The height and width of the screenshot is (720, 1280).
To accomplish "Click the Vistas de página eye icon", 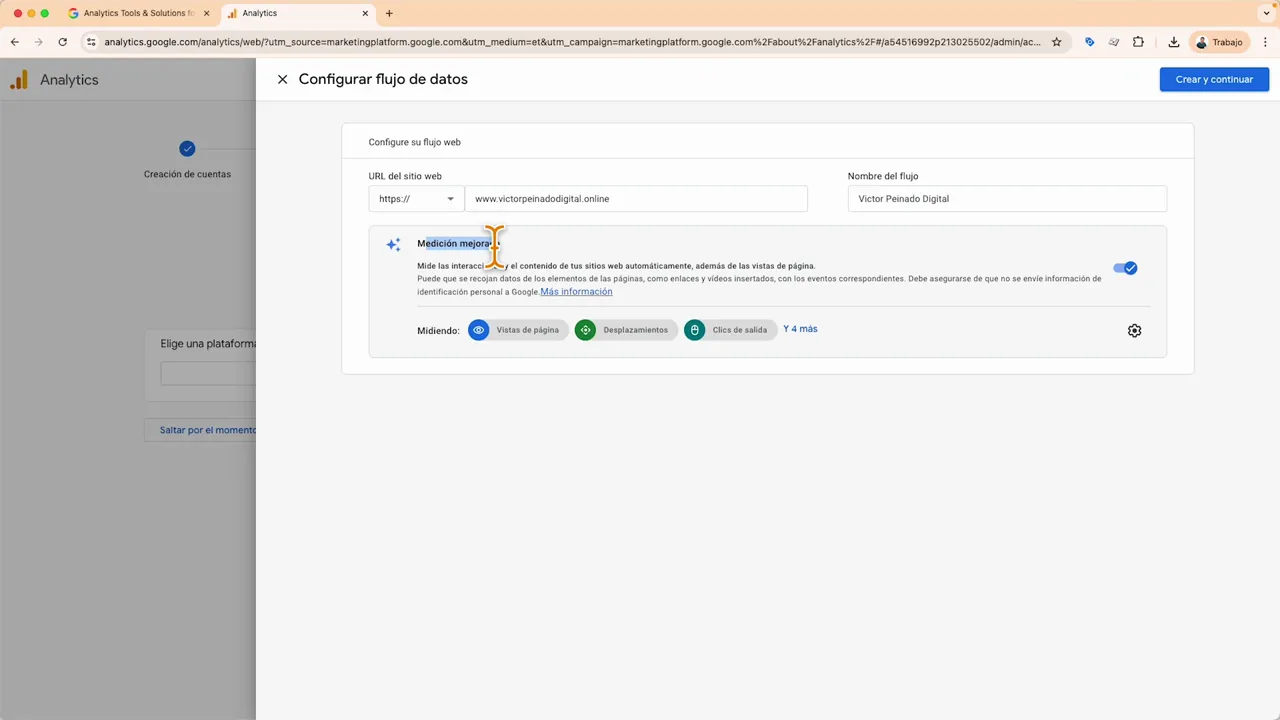I will tap(478, 330).
